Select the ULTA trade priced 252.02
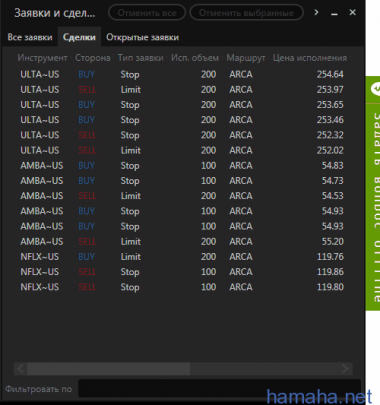 pos(182,150)
